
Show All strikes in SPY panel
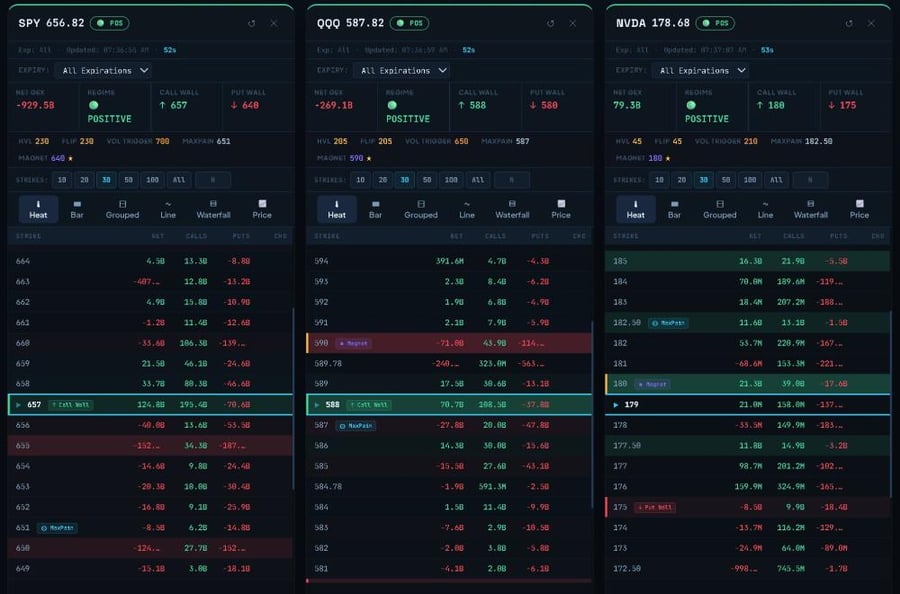pos(179,180)
